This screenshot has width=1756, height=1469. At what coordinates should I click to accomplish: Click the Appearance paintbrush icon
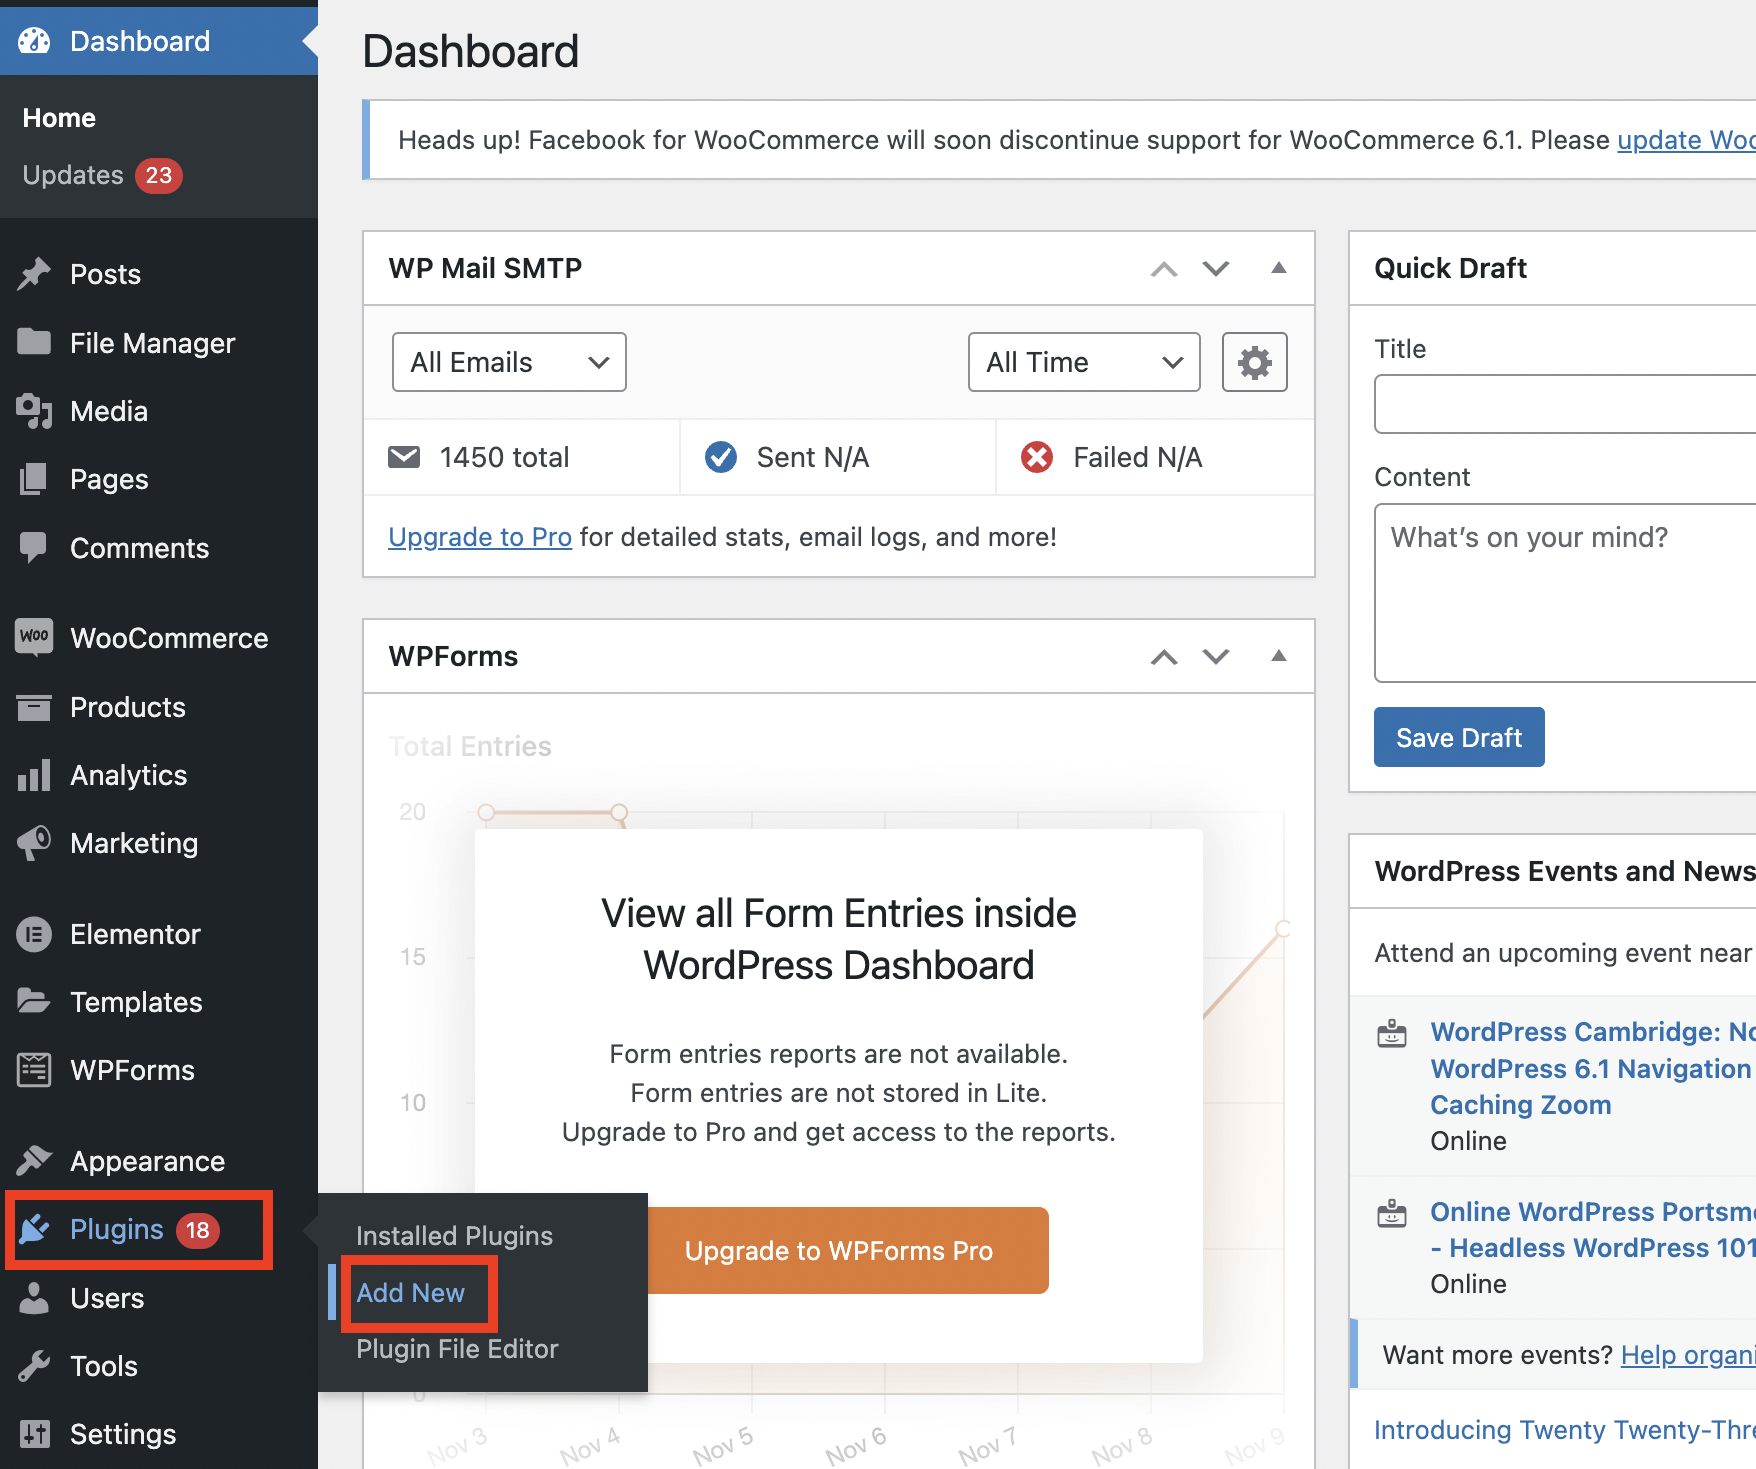point(34,1160)
